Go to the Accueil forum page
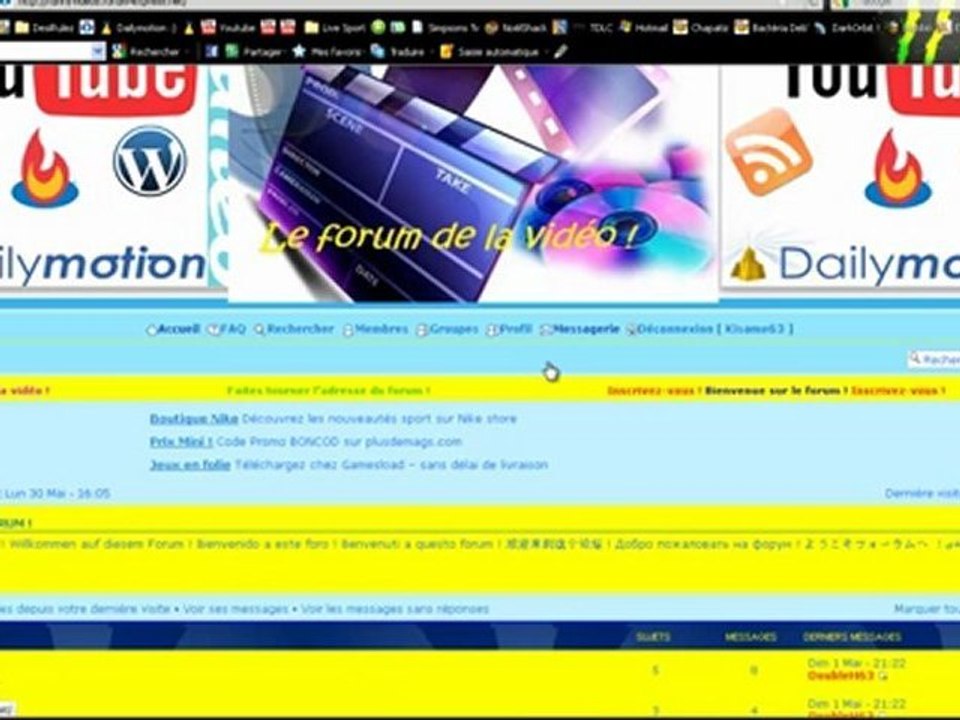Viewport: 960px width, 720px height. pos(173,329)
